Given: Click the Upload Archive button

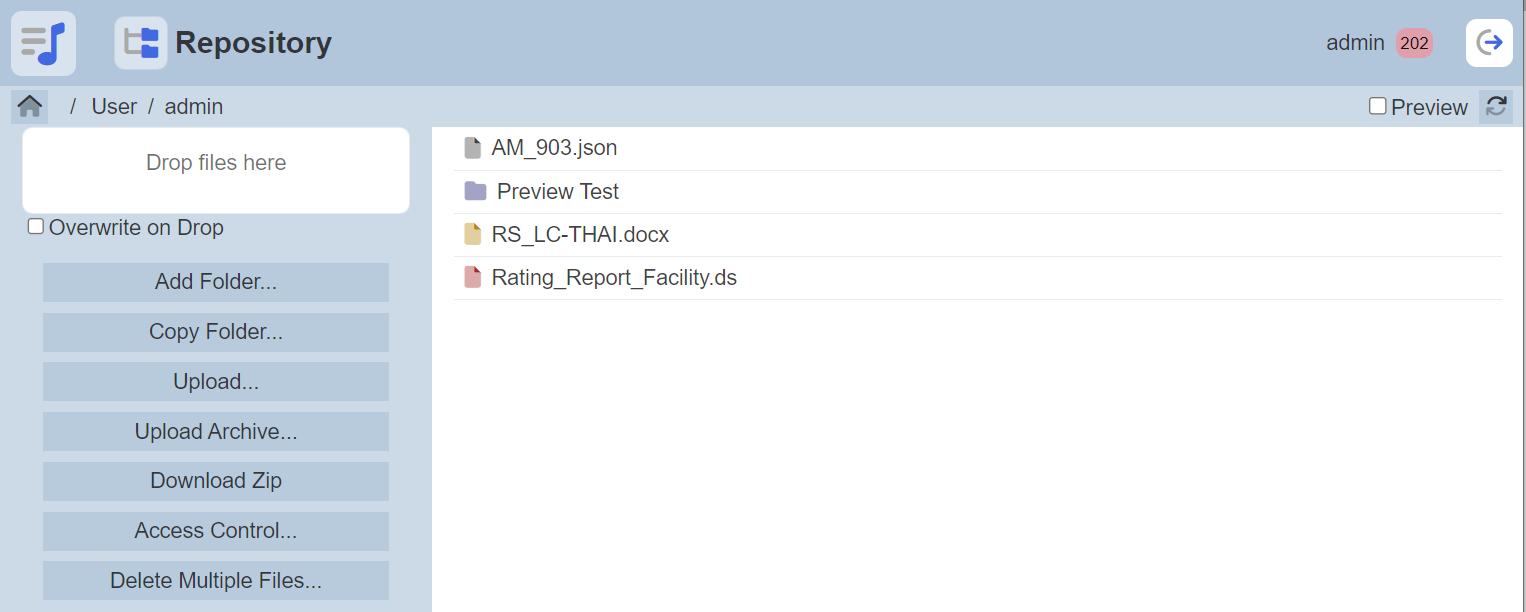Looking at the screenshot, I should tap(216, 432).
